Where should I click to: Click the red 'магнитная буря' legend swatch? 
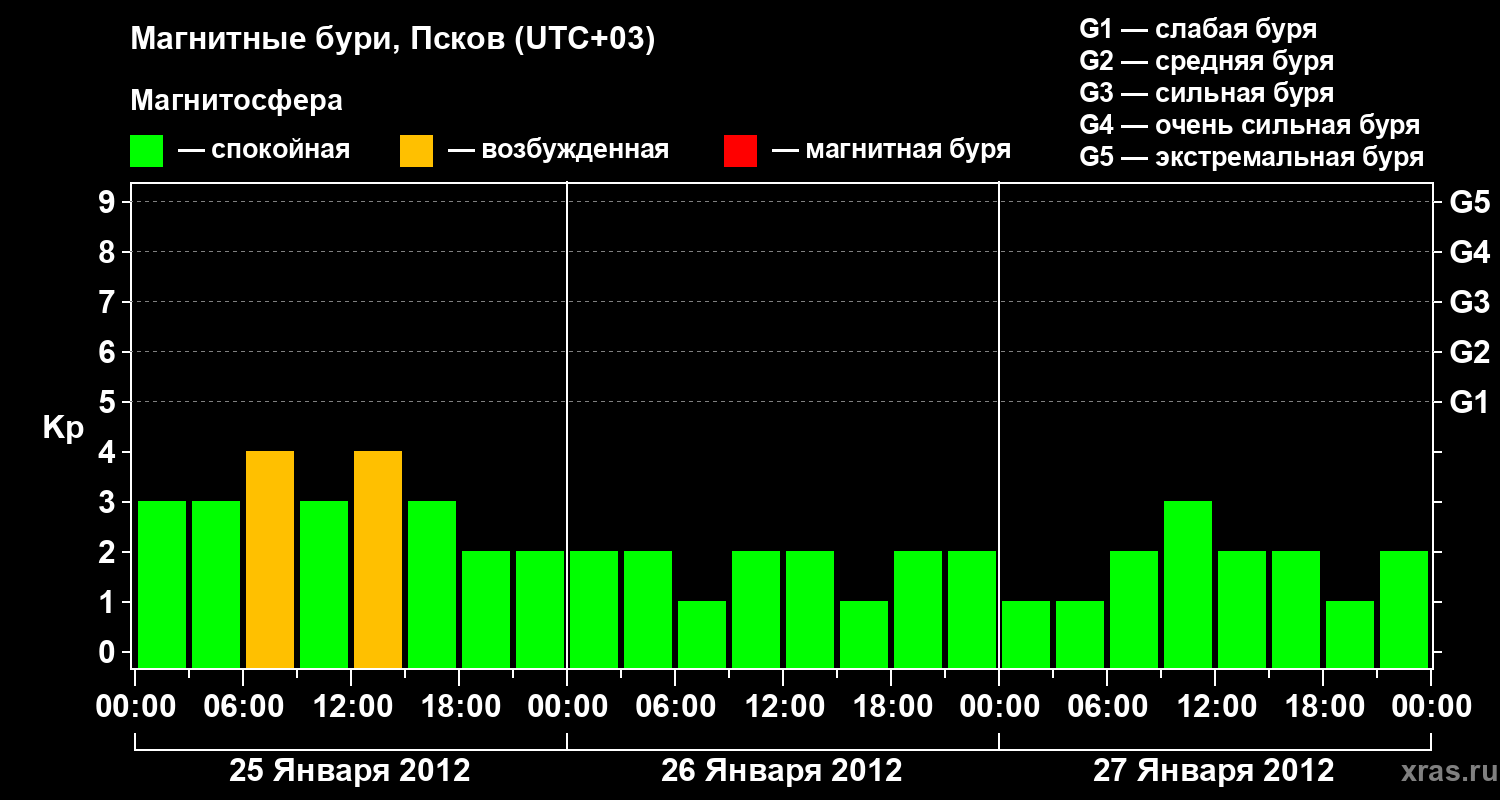point(740,151)
